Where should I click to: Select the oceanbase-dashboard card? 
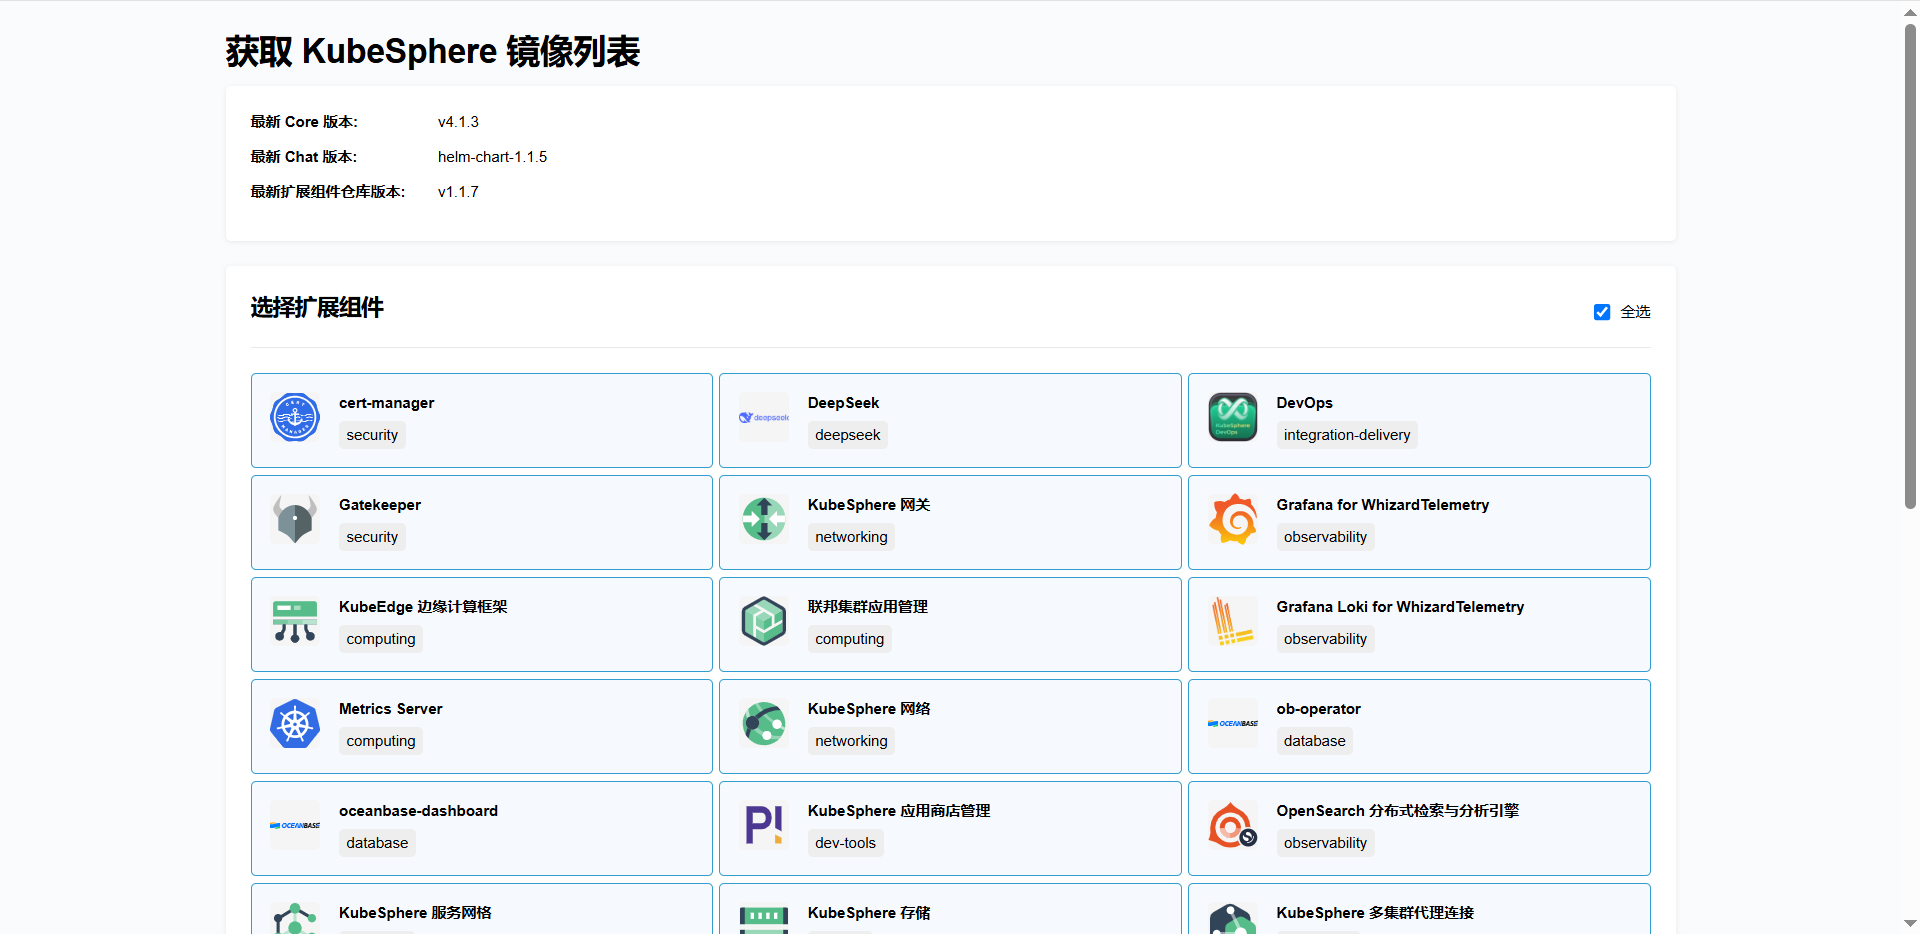482,828
